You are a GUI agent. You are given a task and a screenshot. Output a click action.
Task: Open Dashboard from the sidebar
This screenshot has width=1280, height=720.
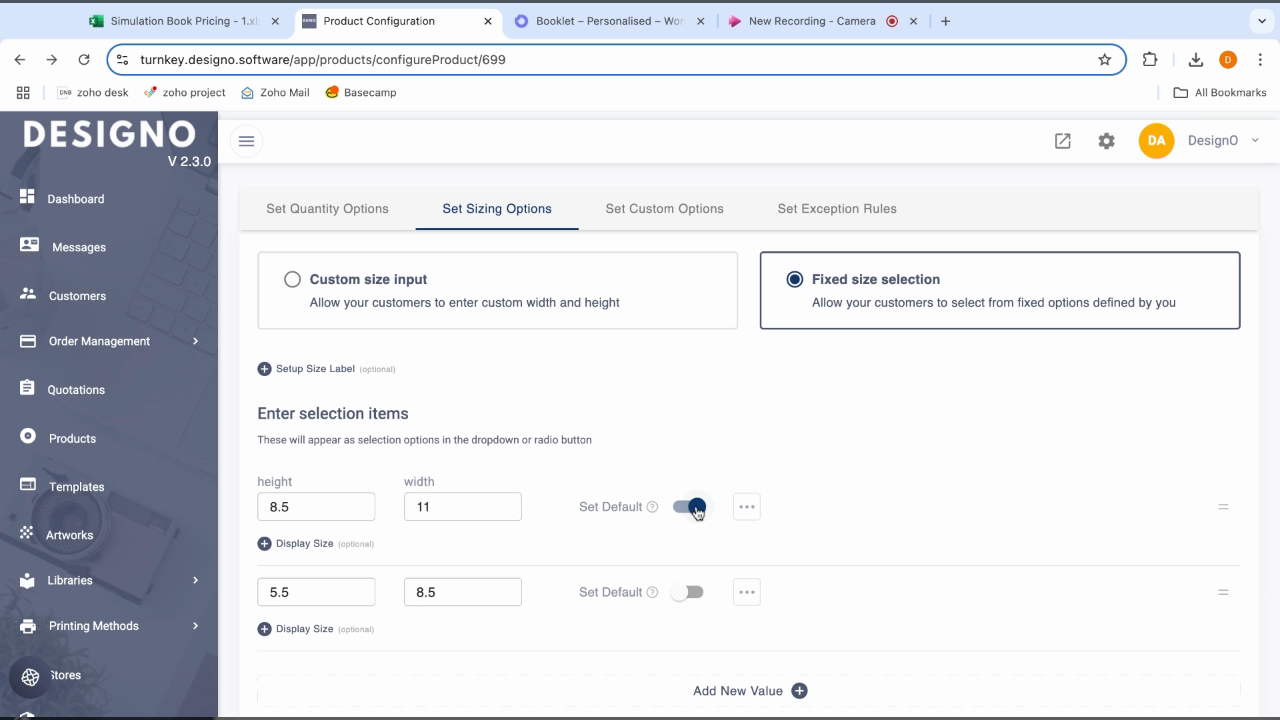click(75, 199)
